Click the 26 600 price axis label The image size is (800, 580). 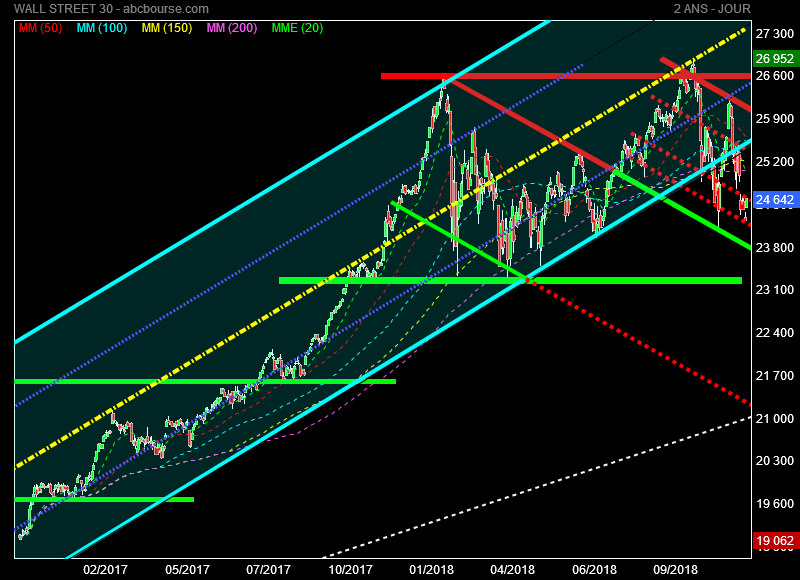coord(774,75)
